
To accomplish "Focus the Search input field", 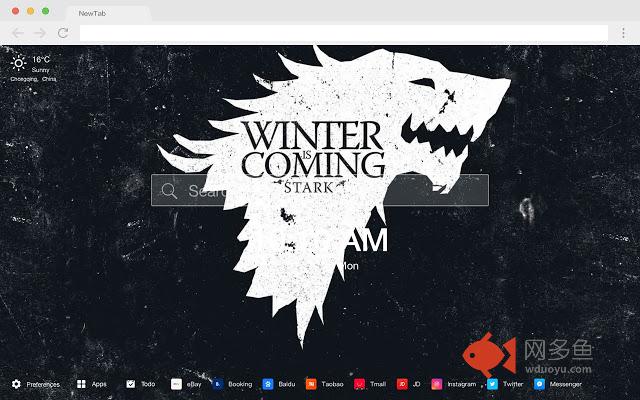I will tap(320, 190).
